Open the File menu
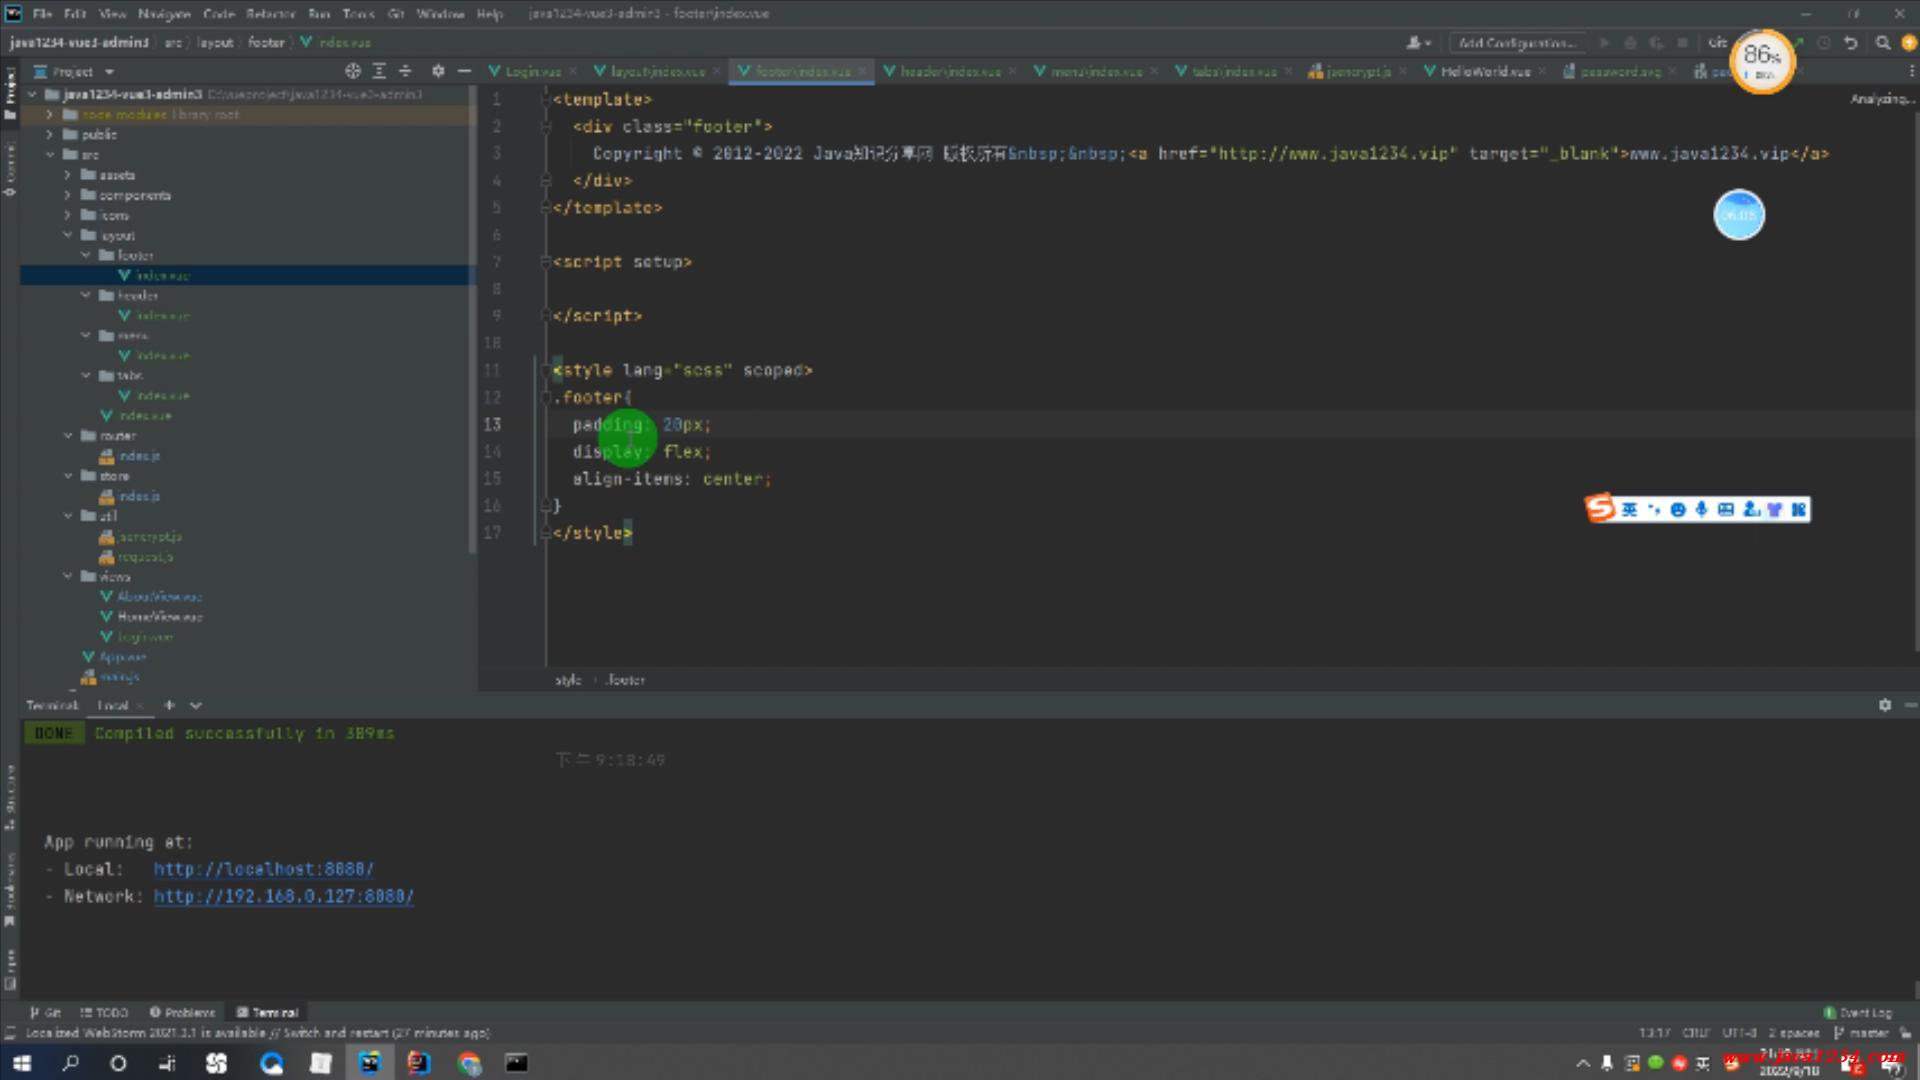 (x=42, y=14)
